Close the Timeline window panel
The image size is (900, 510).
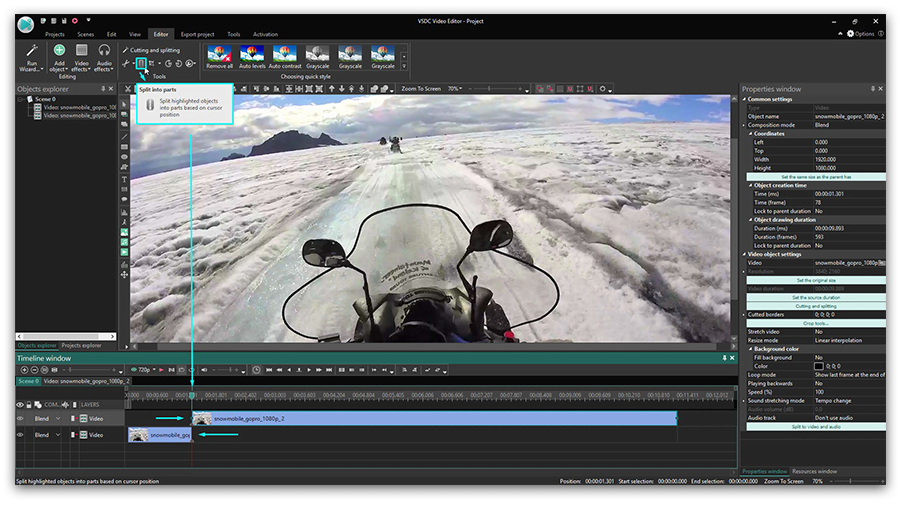click(x=732, y=358)
